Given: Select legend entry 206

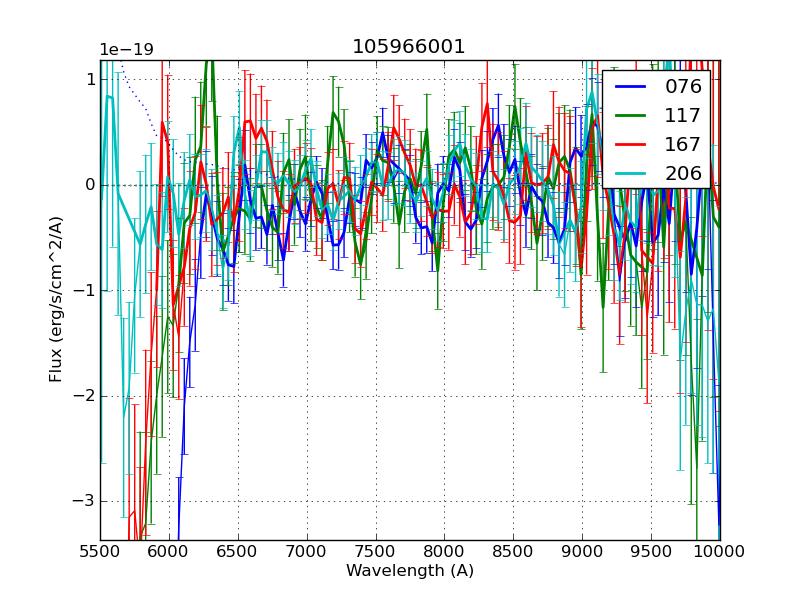Looking at the screenshot, I should (683, 173).
